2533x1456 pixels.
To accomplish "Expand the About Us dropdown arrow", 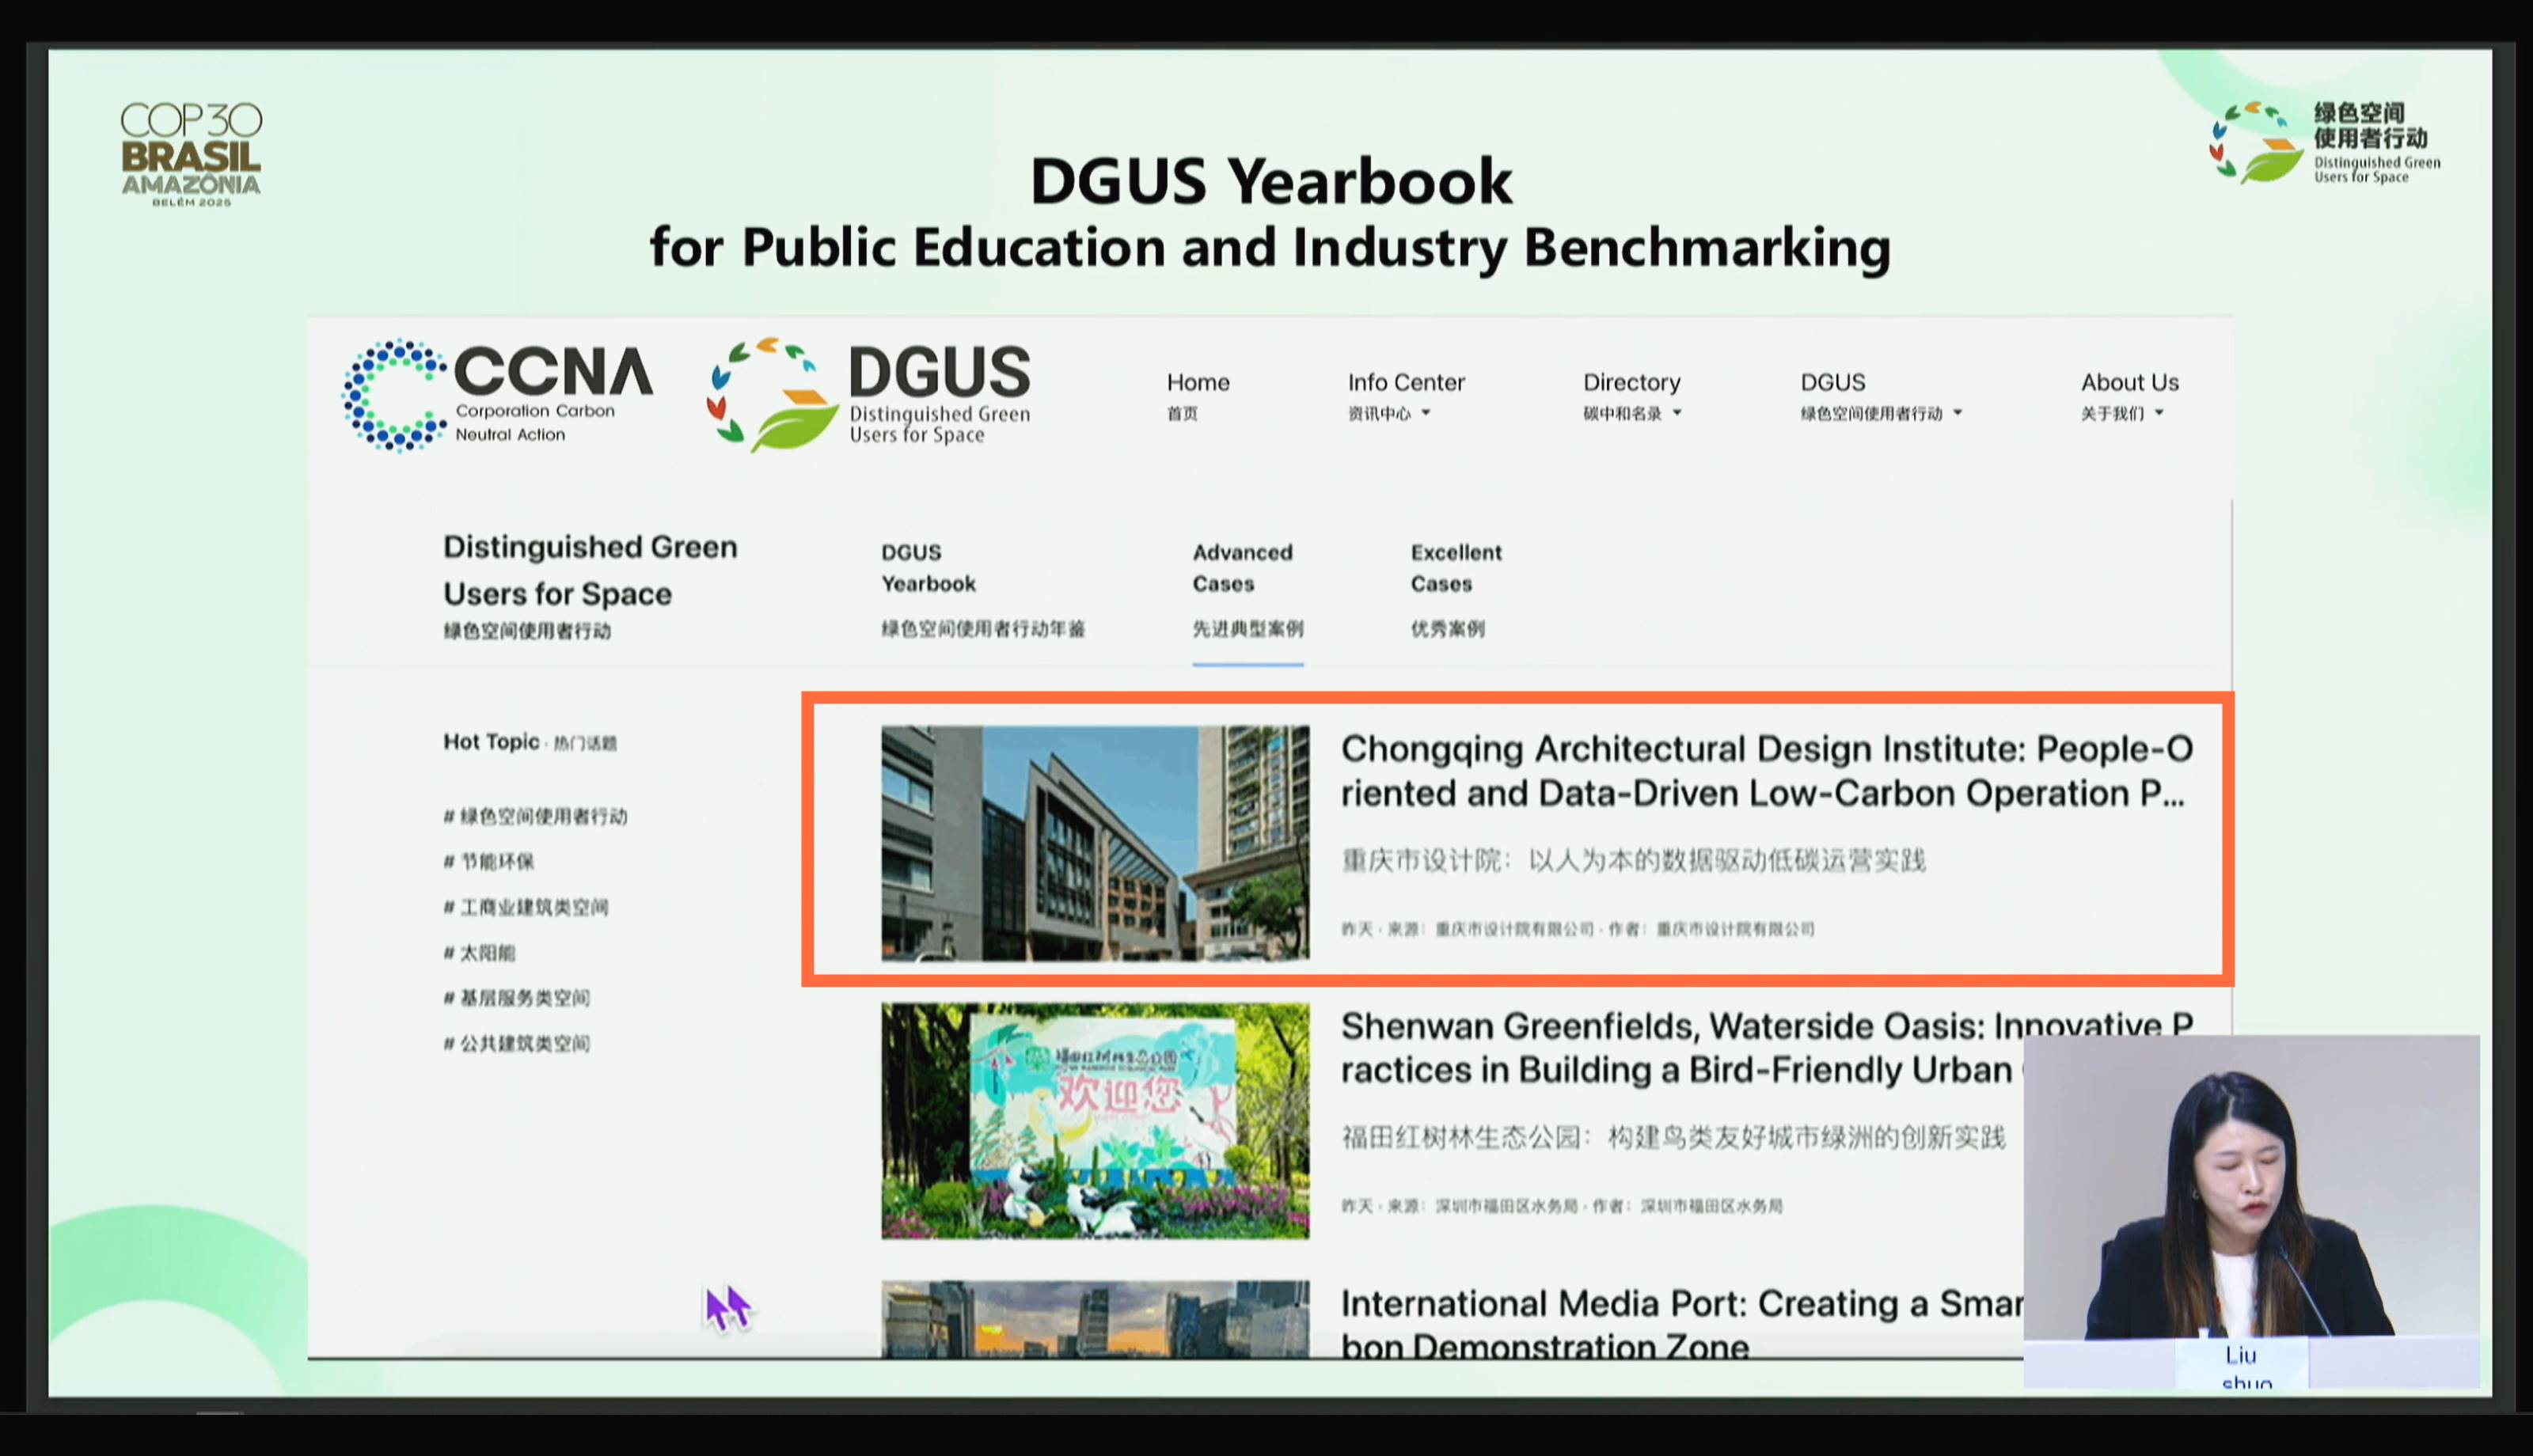I will tap(2159, 413).
